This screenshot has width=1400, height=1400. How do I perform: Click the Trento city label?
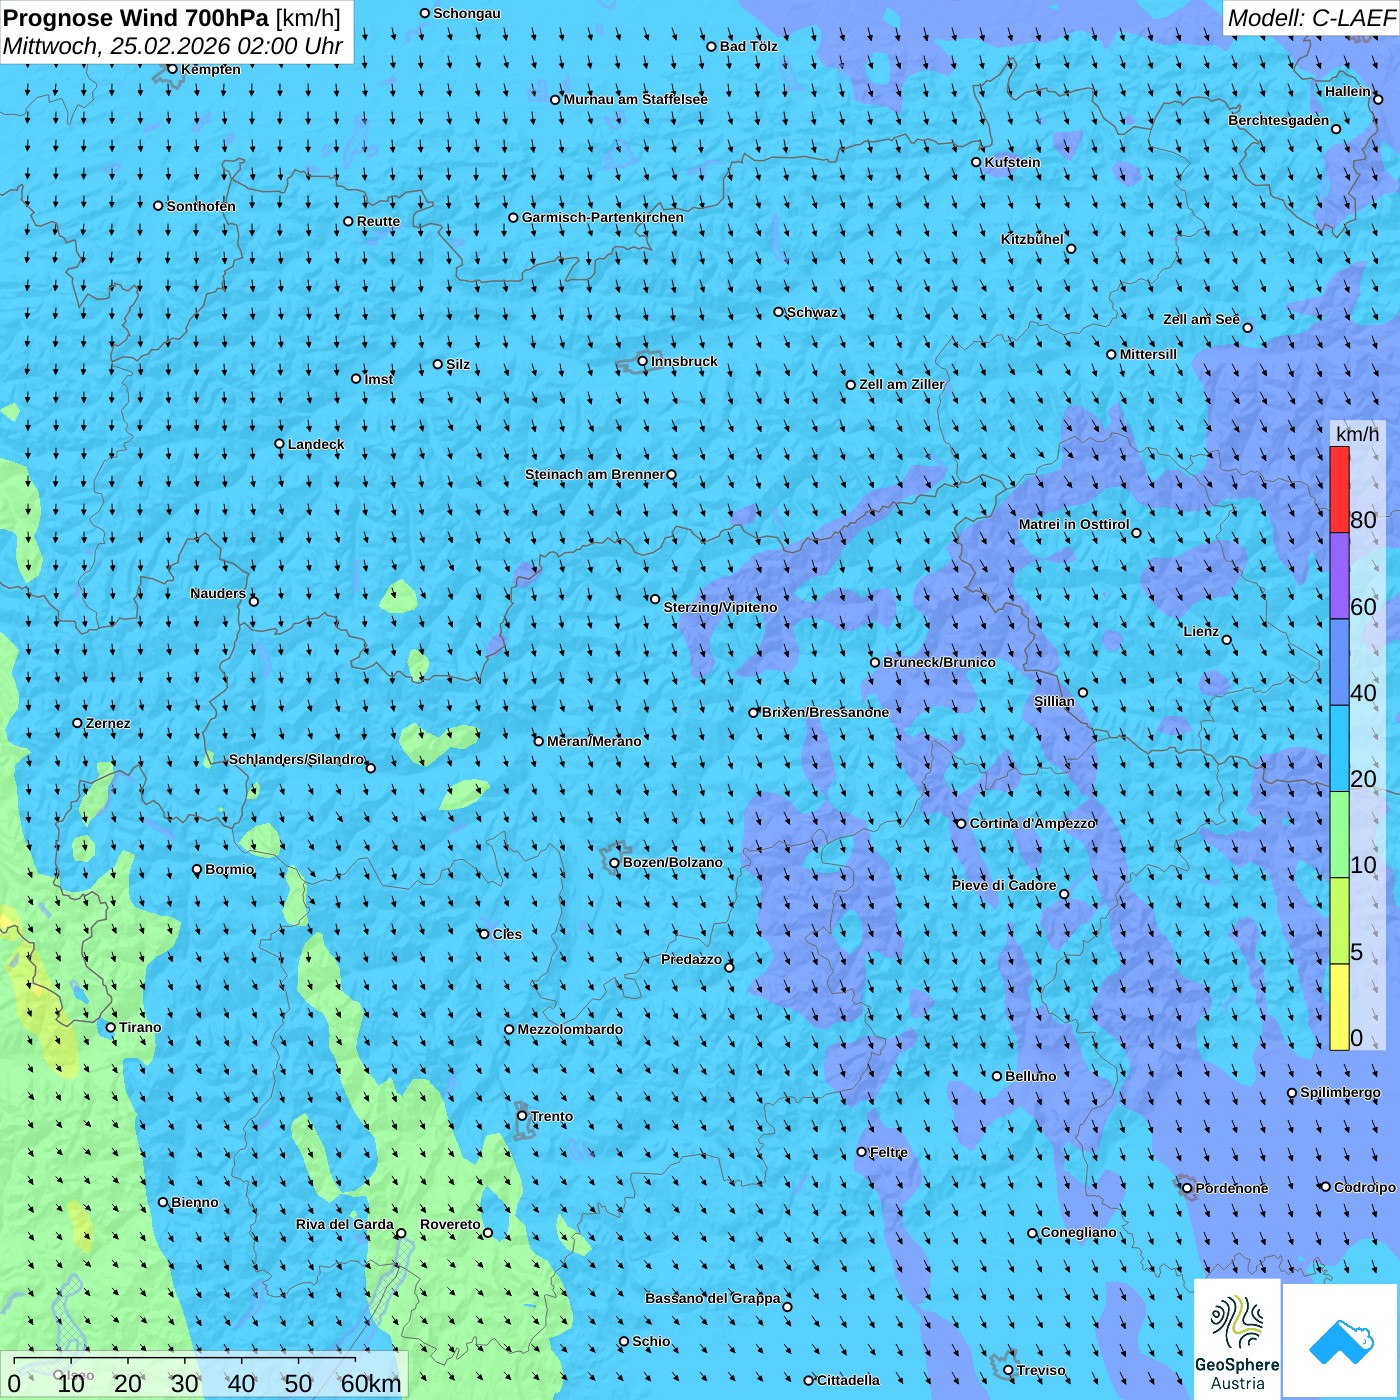[x=552, y=1116]
